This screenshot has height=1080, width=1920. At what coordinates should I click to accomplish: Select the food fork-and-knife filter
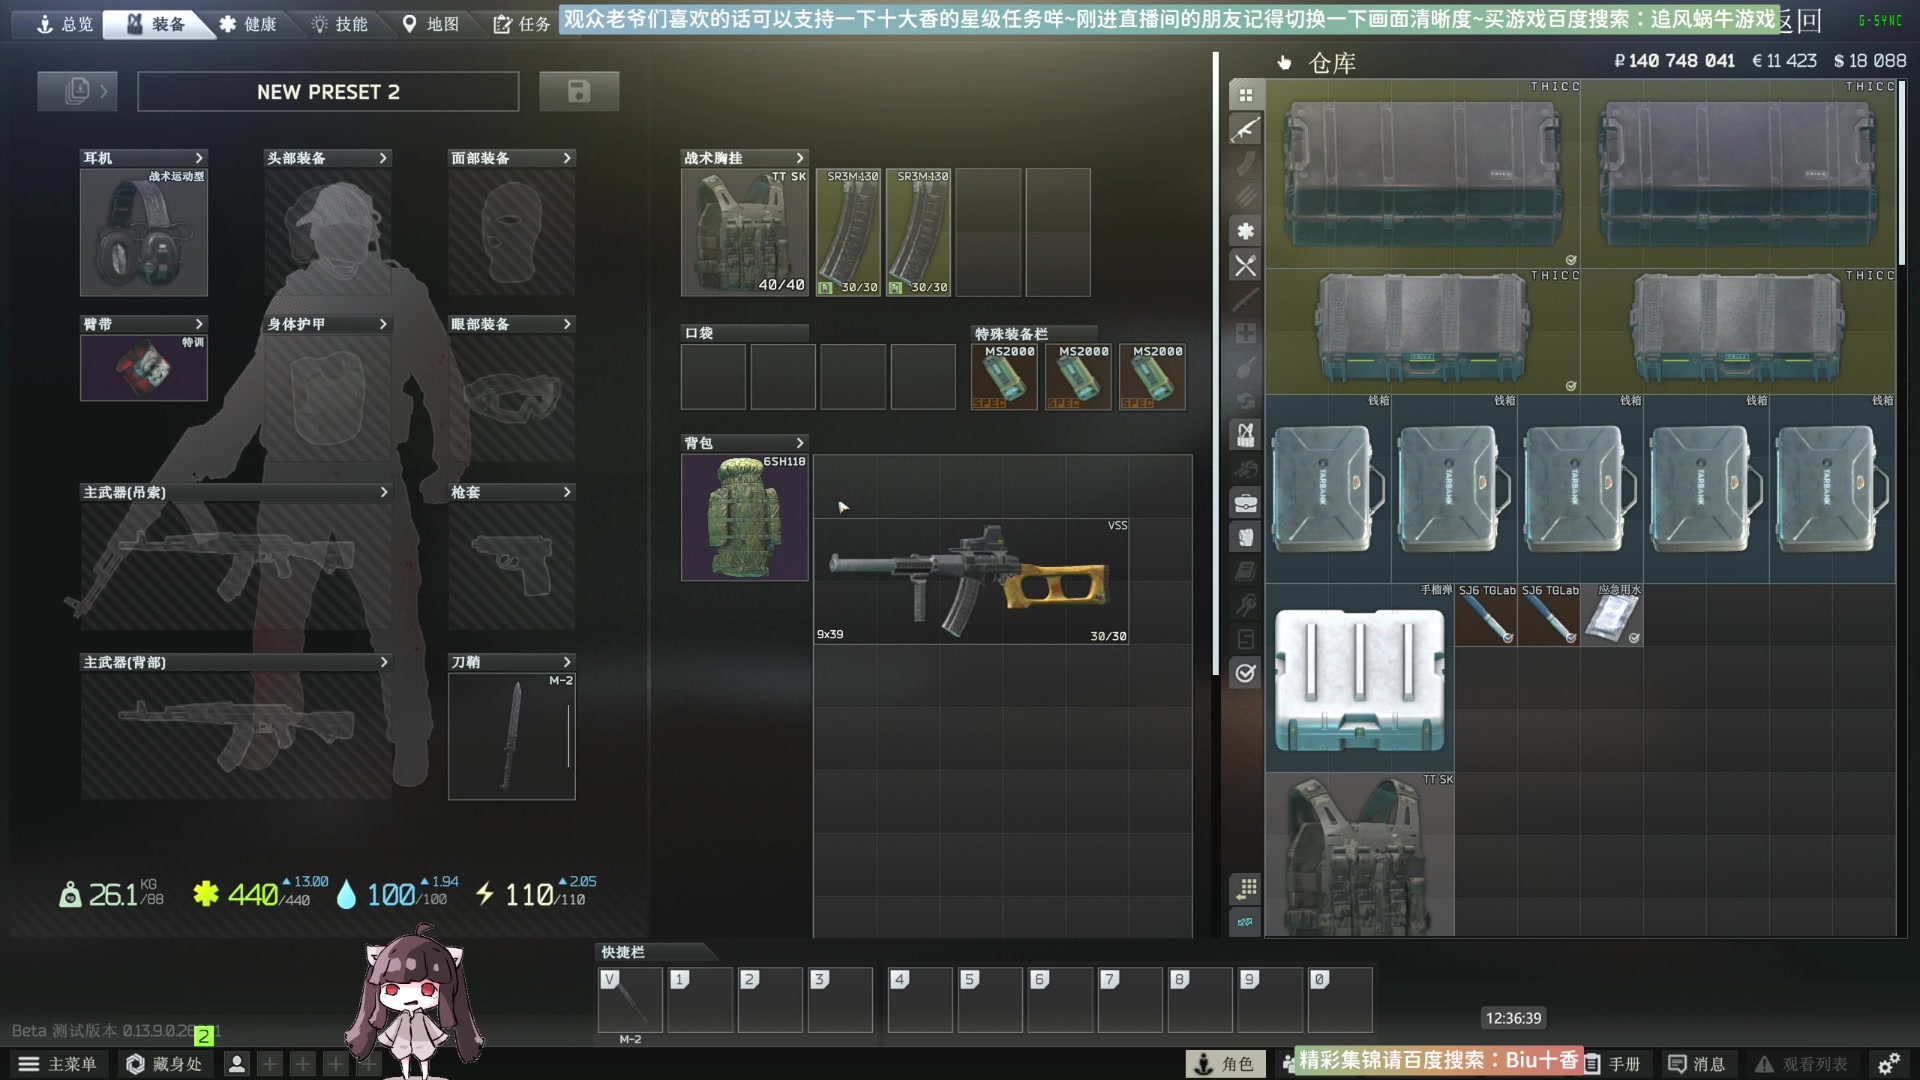point(1245,266)
